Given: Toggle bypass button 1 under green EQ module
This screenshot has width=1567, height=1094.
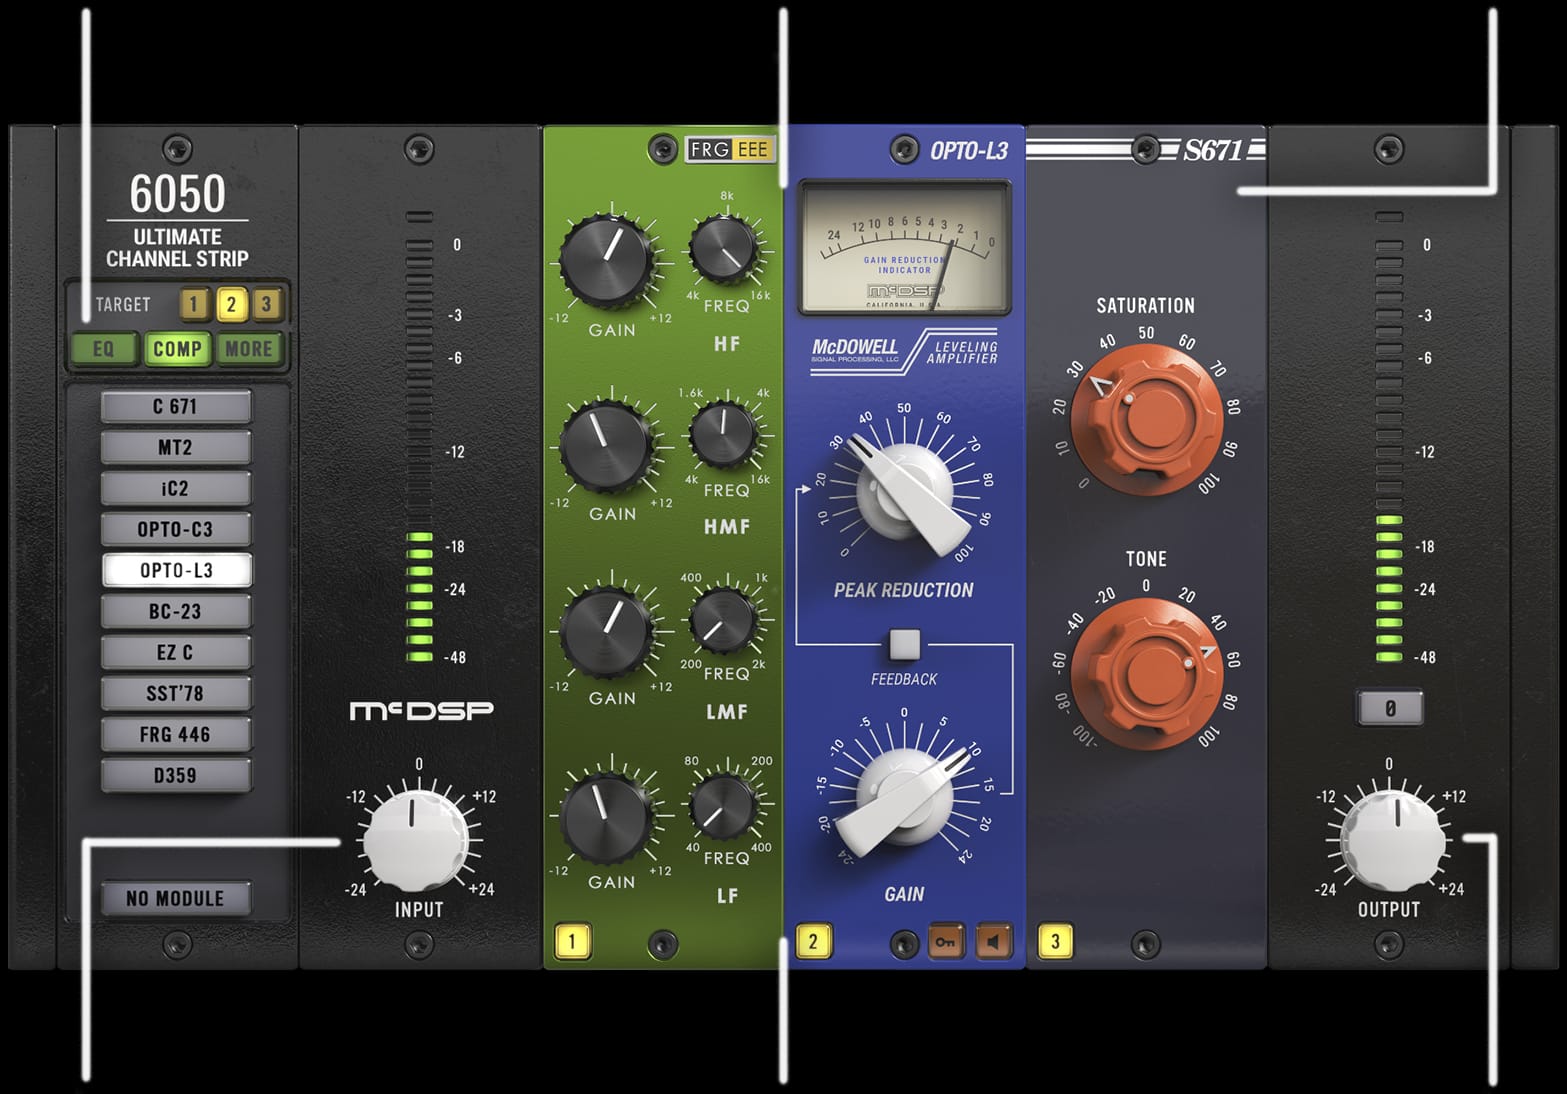Looking at the screenshot, I should [572, 942].
